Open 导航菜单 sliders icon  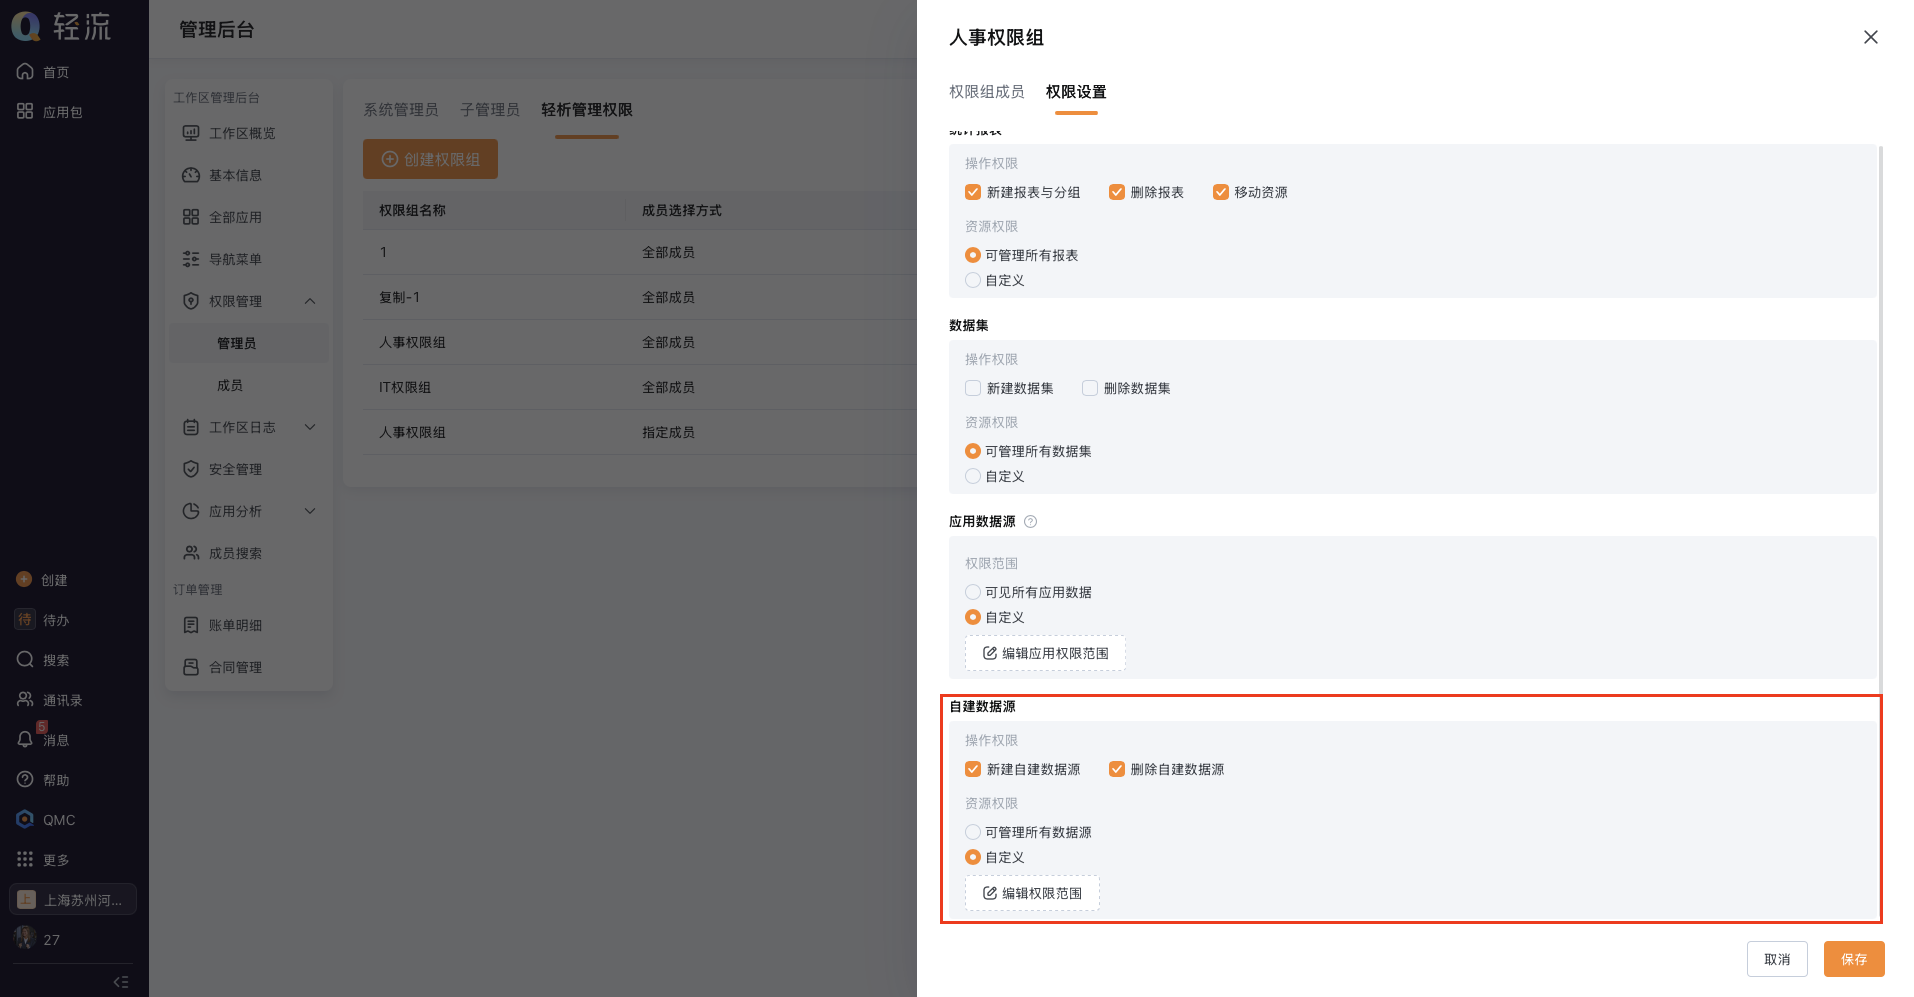[191, 259]
